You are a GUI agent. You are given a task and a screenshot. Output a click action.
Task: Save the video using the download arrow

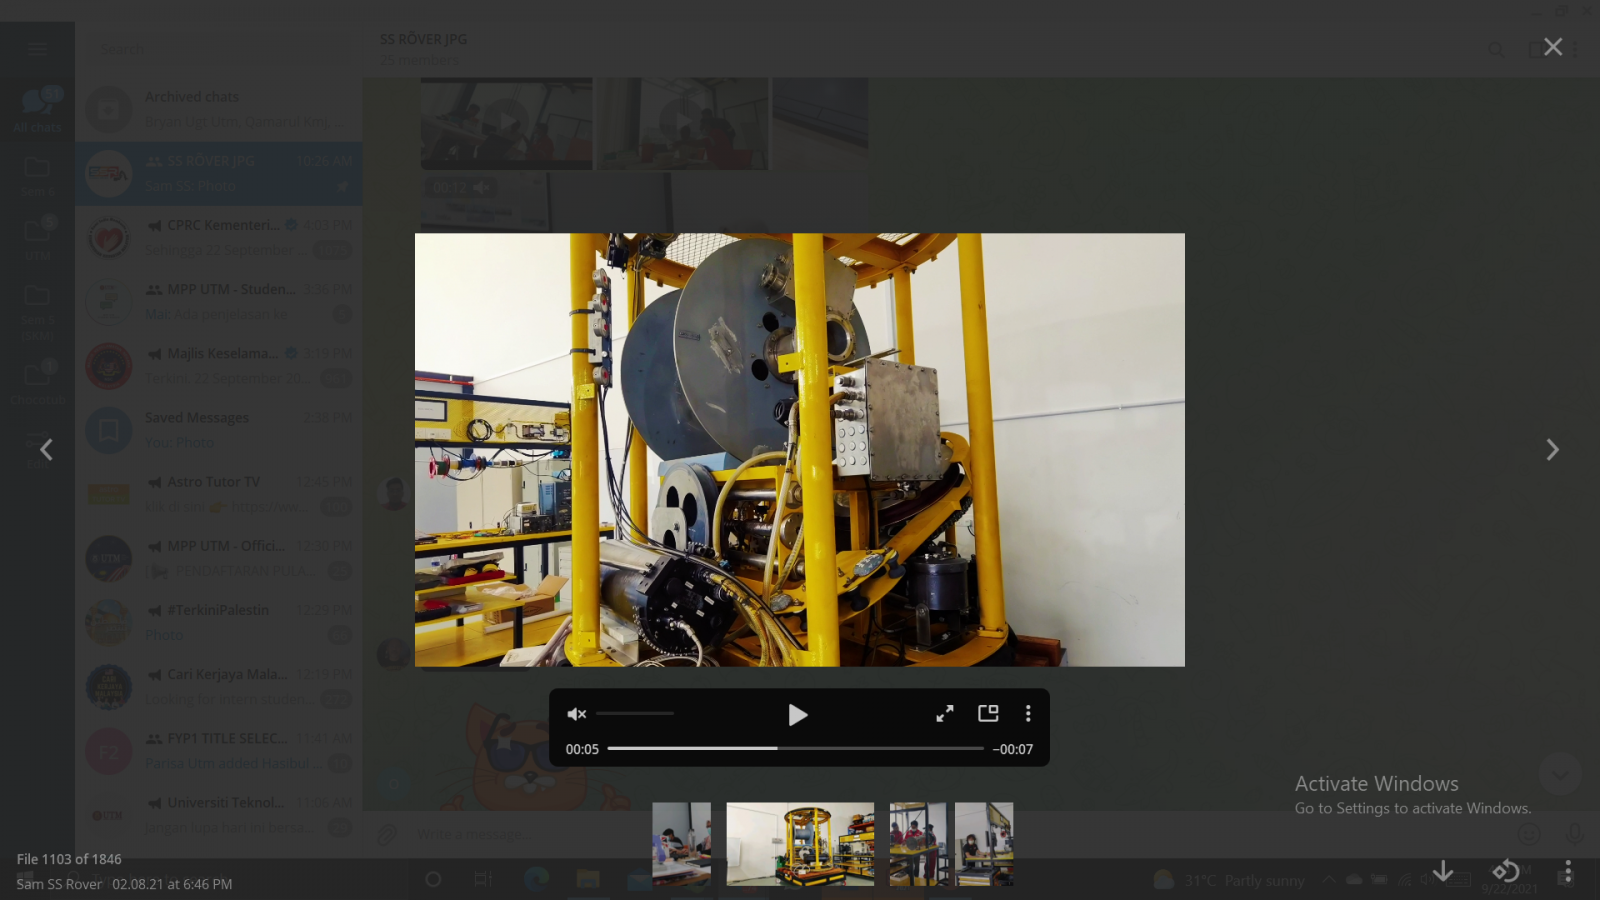click(x=1443, y=871)
